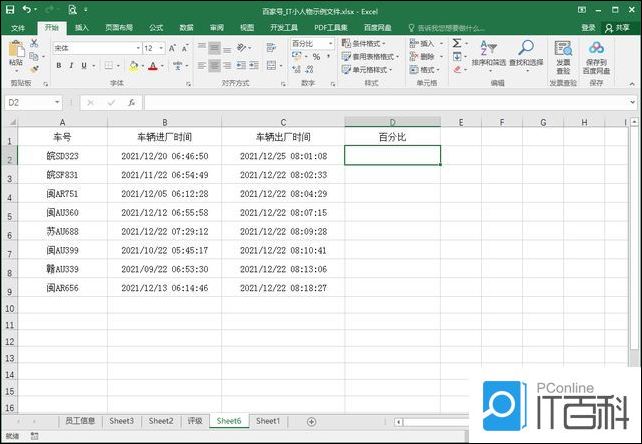Click the percent style button
Image resolution: width=642 pixels, height=444 pixels.
(316, 57)
